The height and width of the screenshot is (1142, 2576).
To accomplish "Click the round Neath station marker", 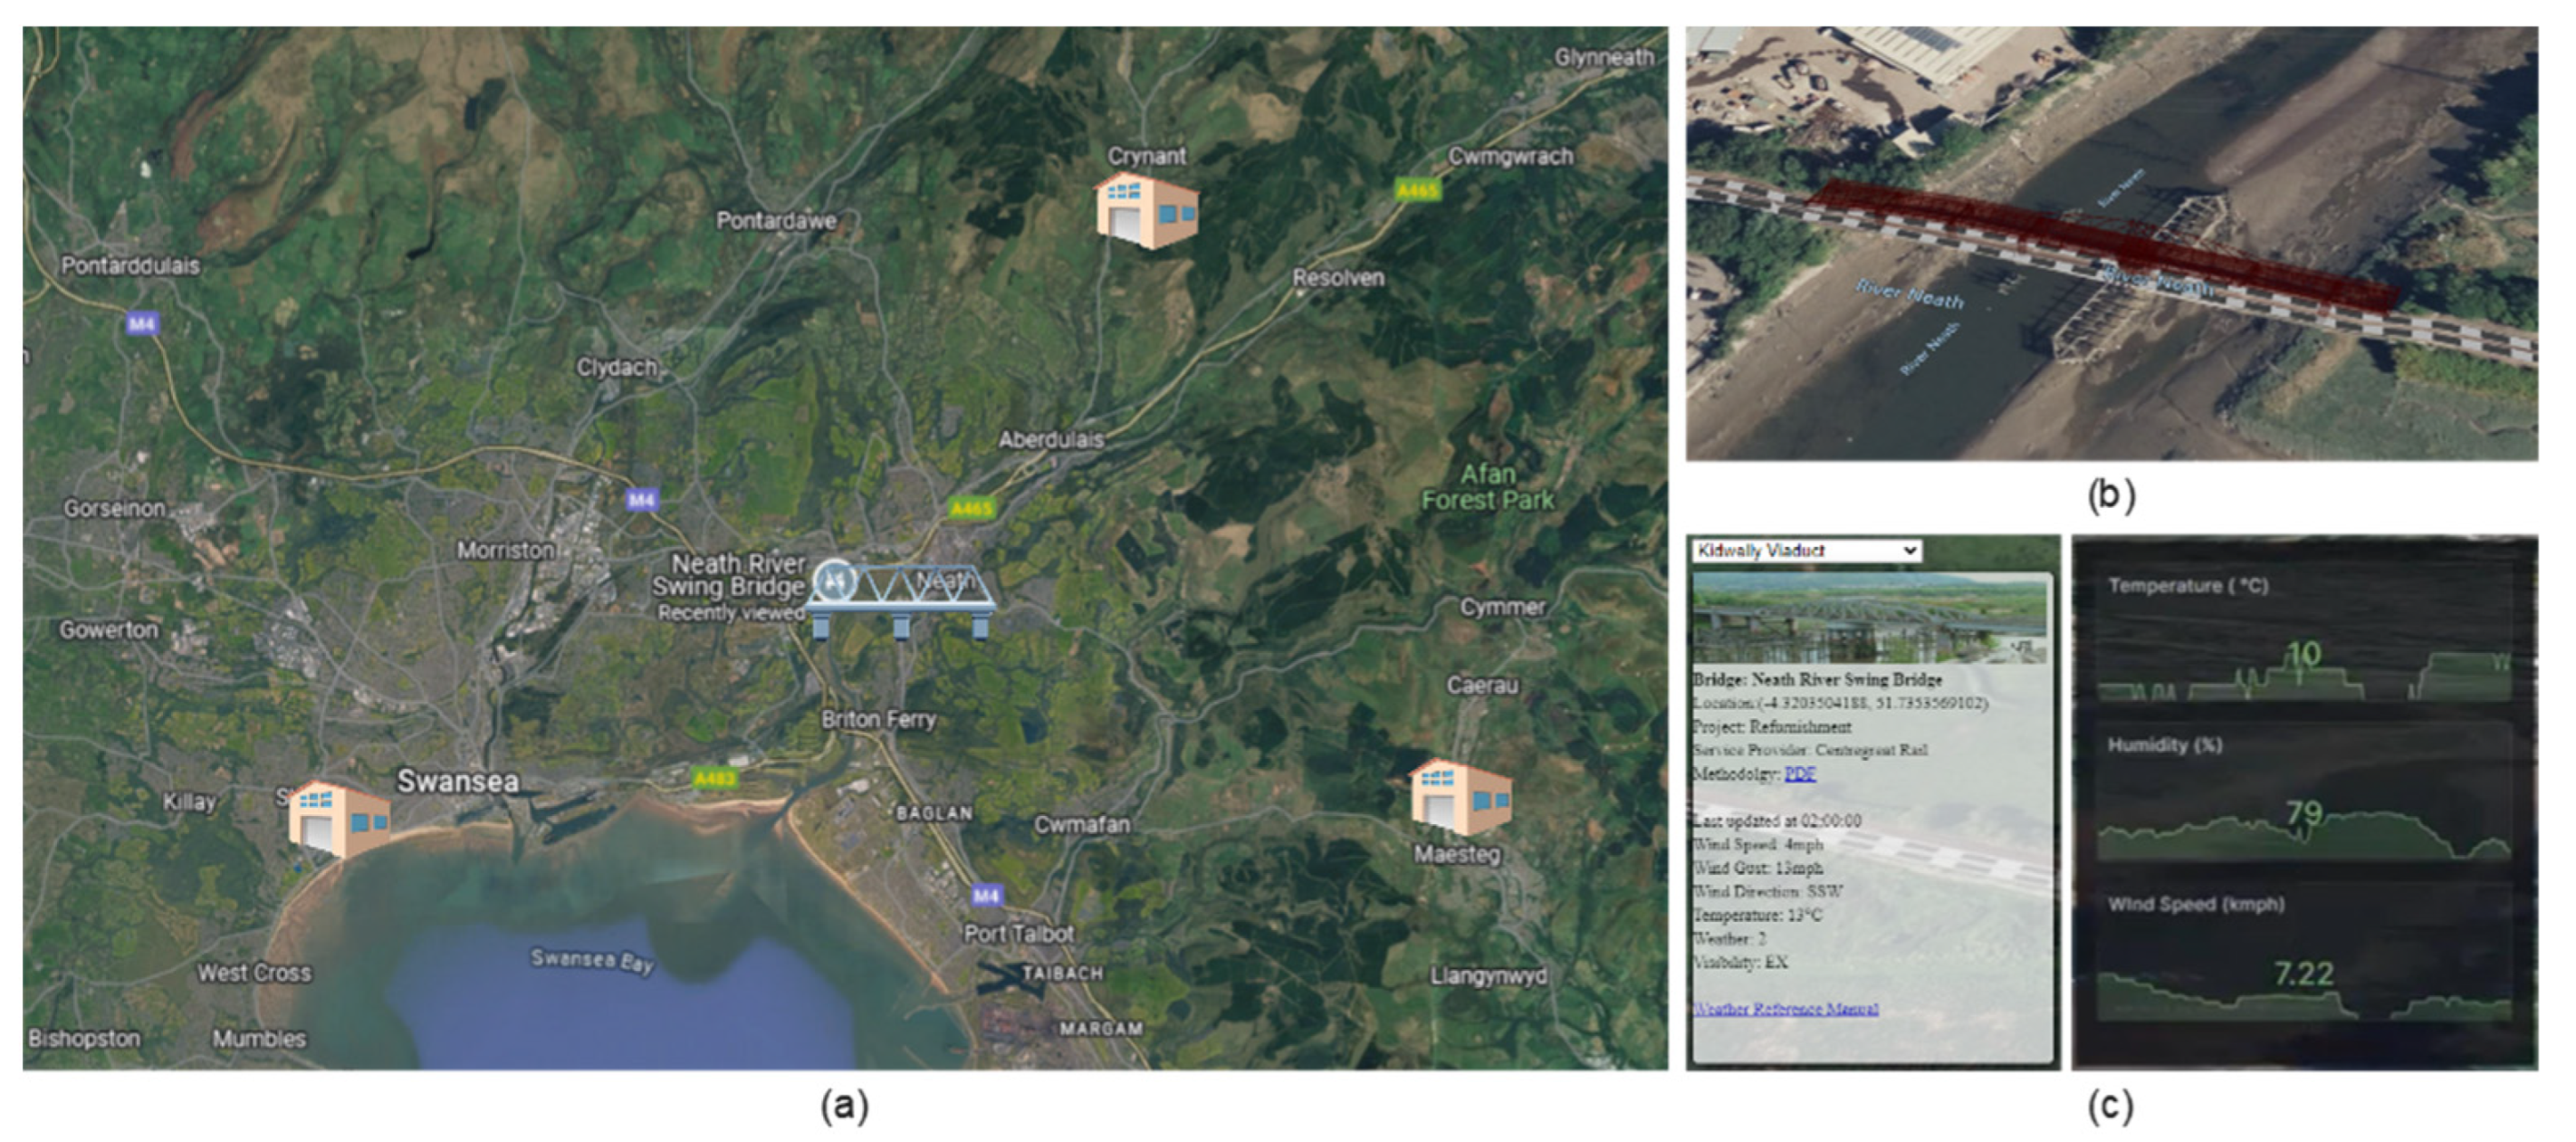I will pyautogui.click(x=834, y=580).
